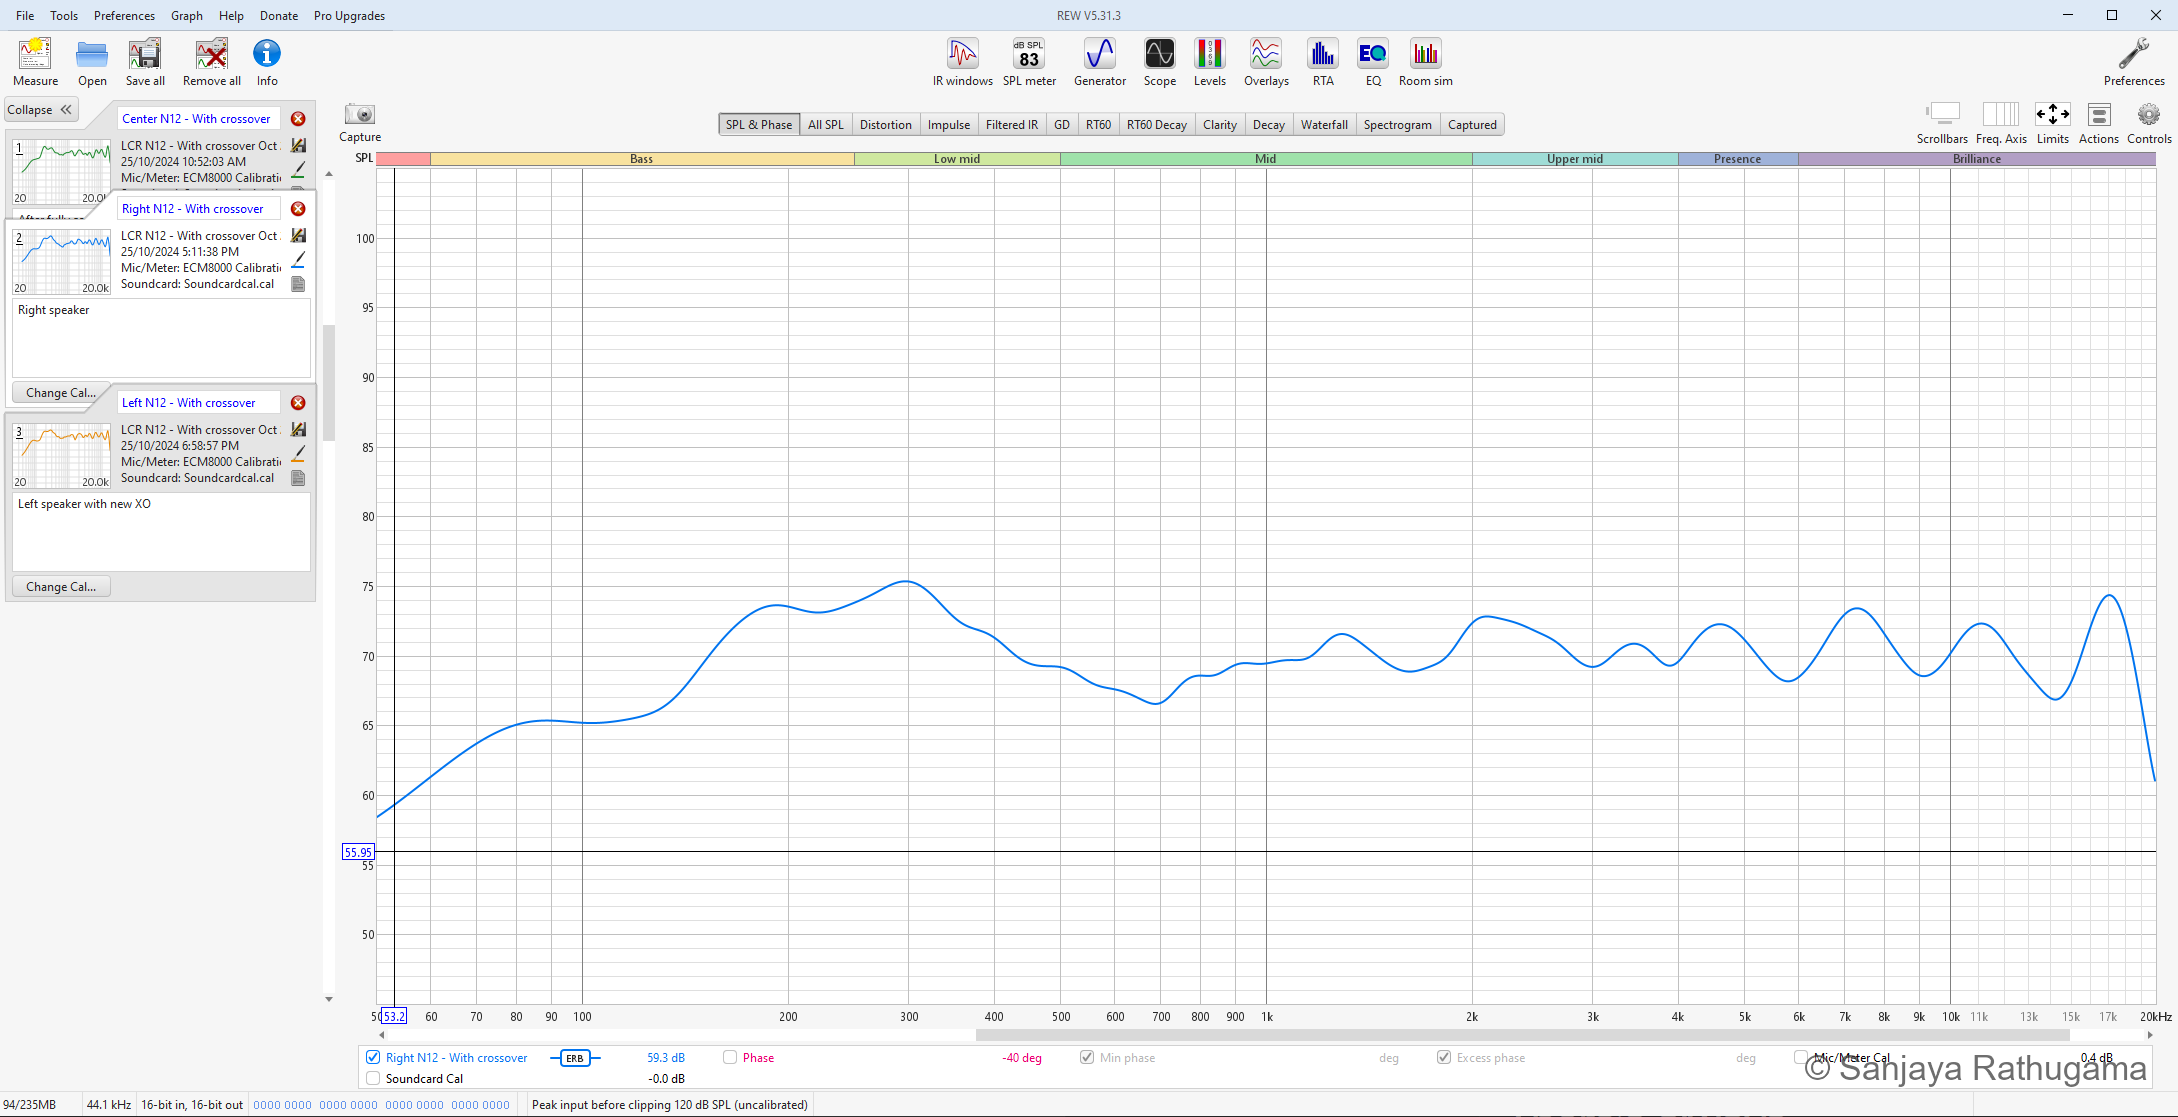Remove the Right N12 measurement
The height and width of the screenshot is (1117, 2178).
click(298, 209)
